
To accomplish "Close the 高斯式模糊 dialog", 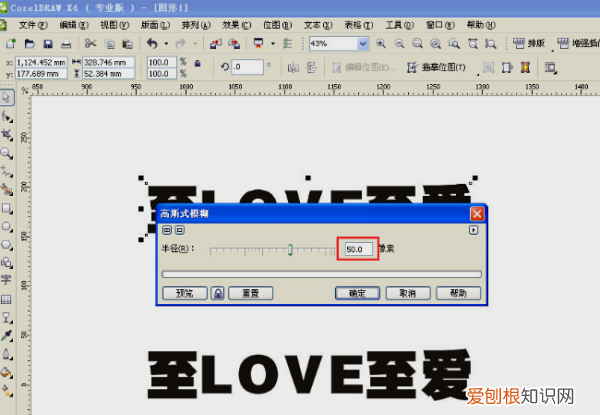I will coord(477,214).
